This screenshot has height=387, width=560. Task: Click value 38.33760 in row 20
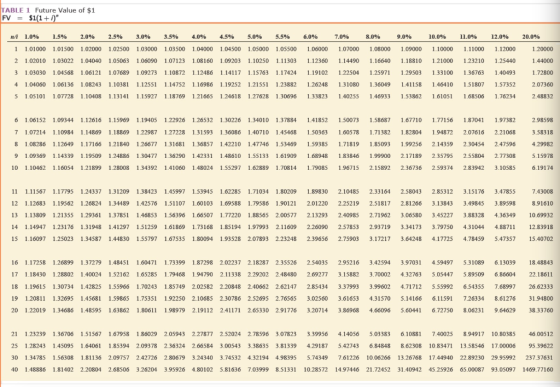(x=541, y=310)
